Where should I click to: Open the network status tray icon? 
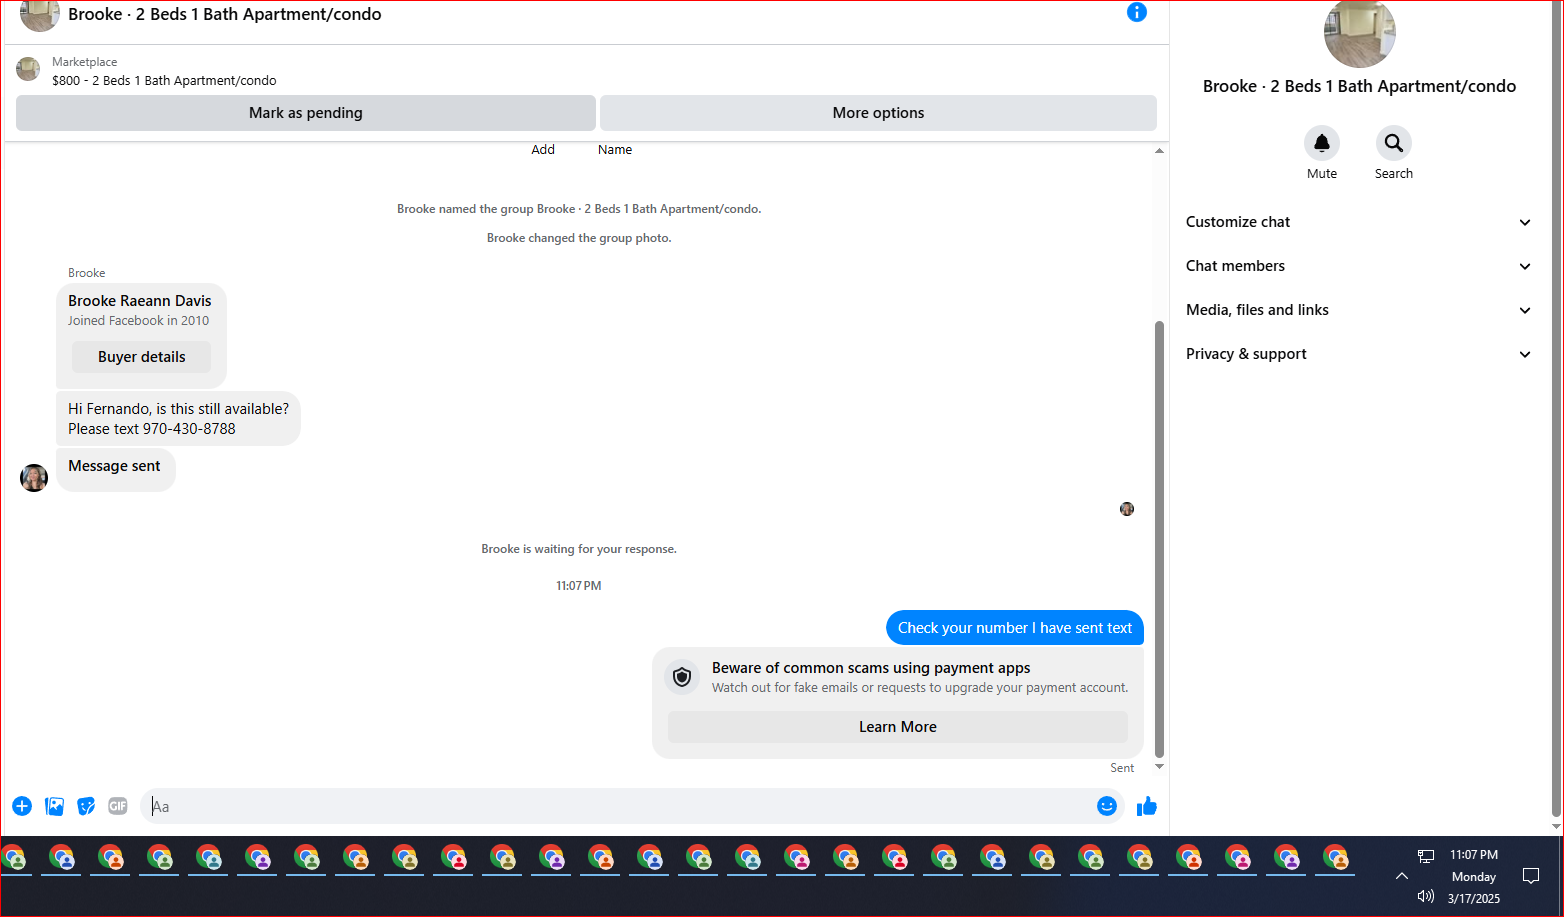pos(1426,855)
